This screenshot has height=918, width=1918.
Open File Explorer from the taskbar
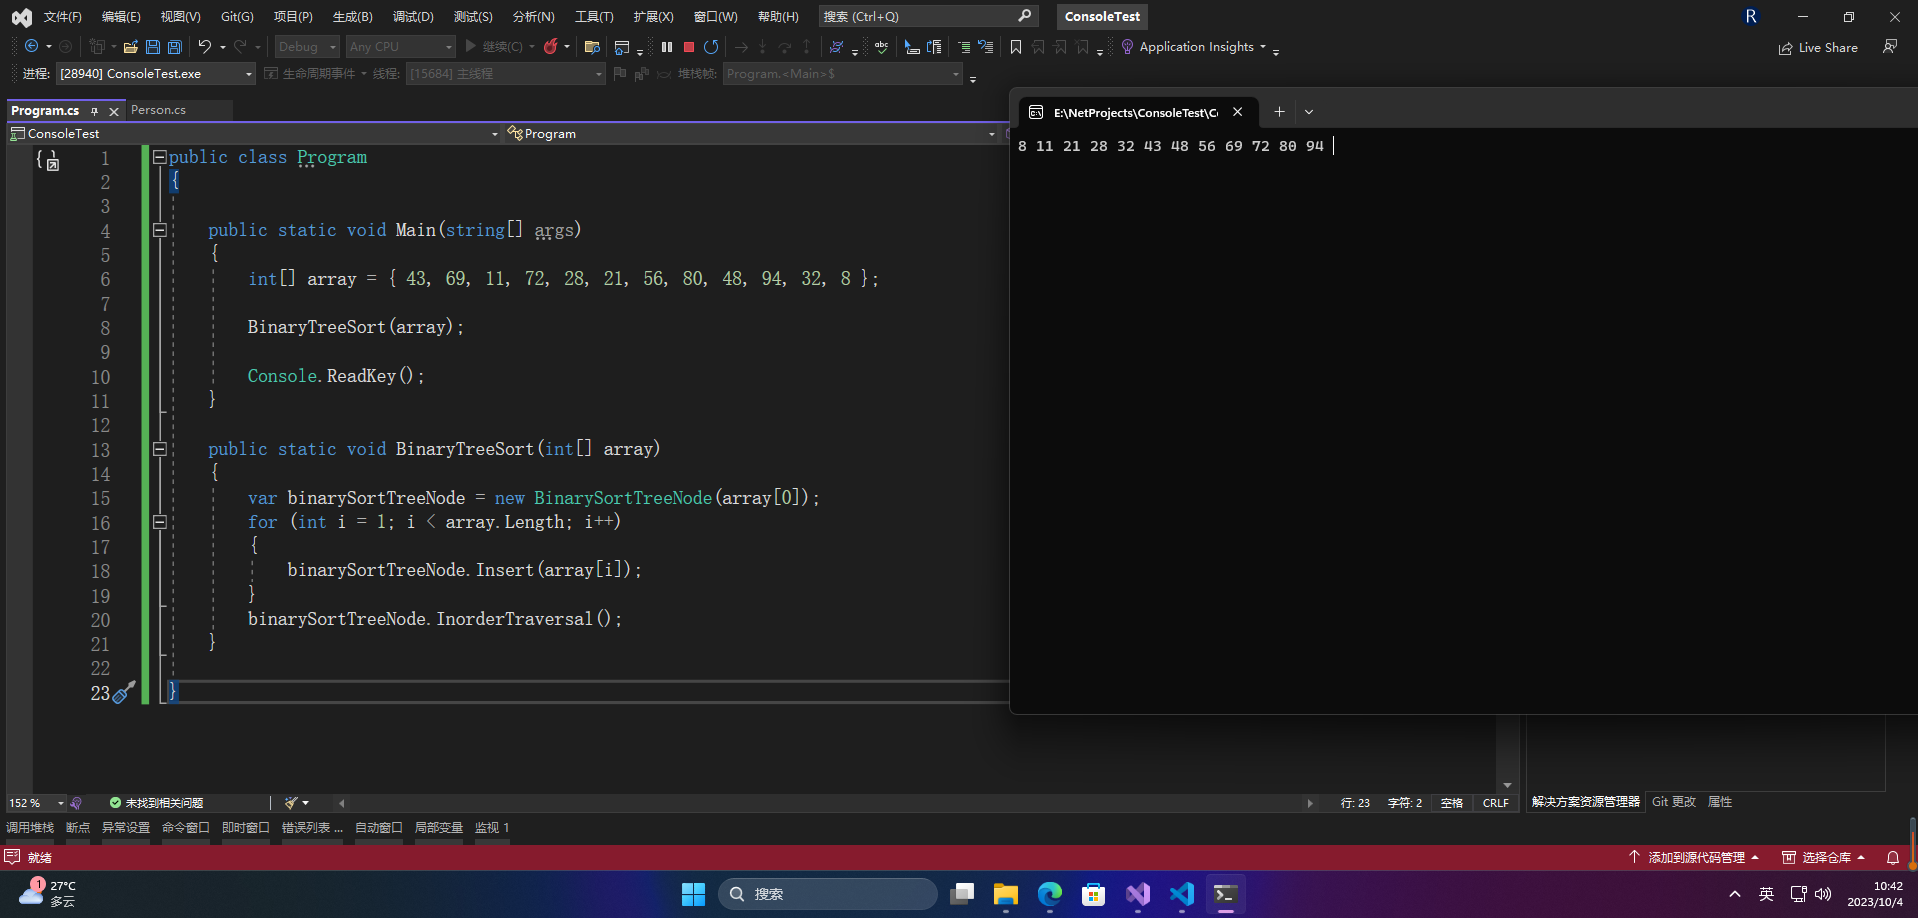(1005, 894)
